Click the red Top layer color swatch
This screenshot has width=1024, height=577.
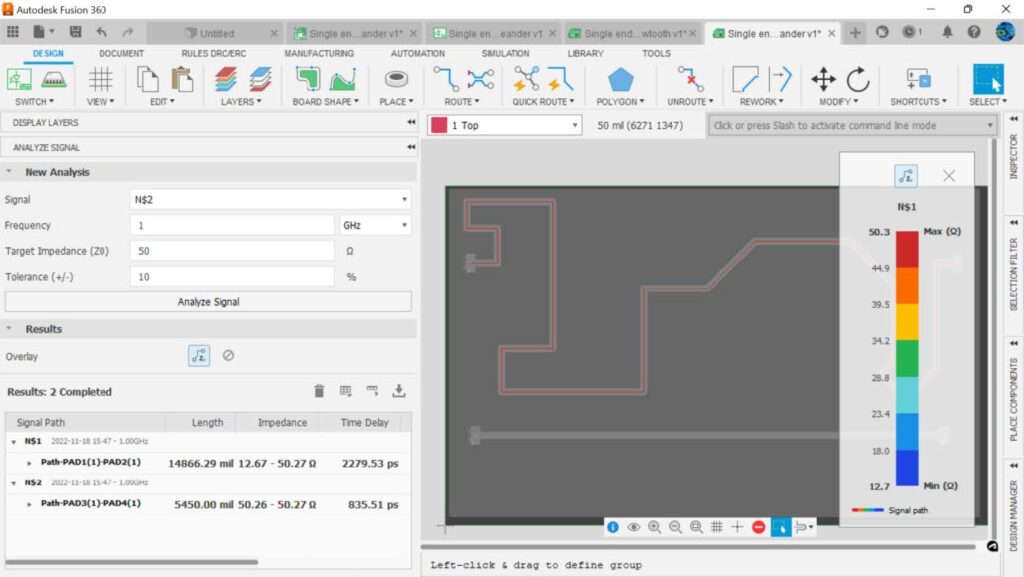(x=438, y=125)
